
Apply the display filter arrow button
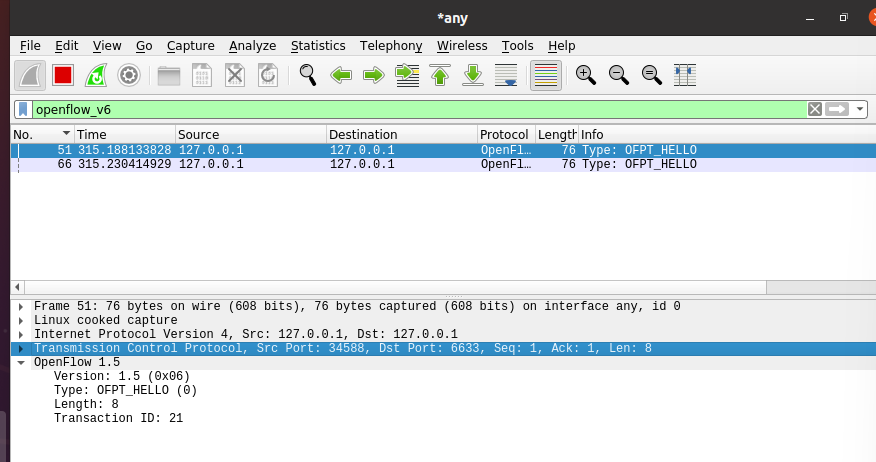(x=837, y=109)
